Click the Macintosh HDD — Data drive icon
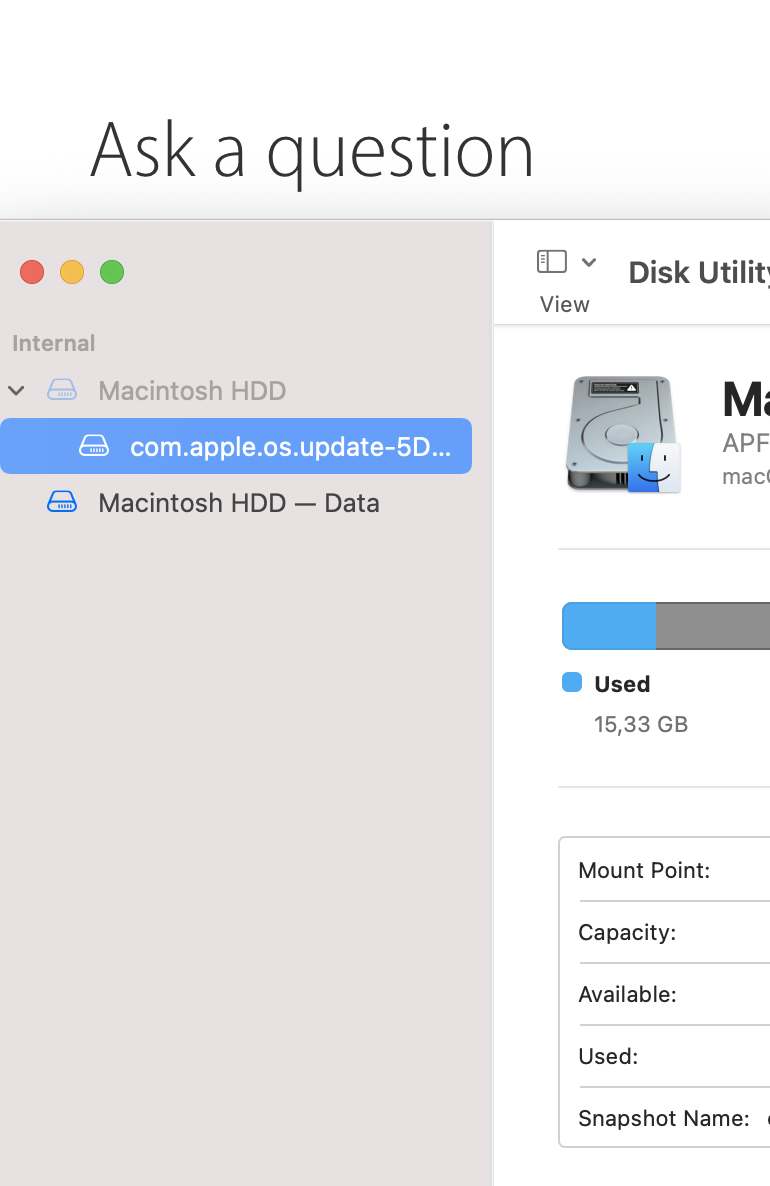The height and width of the screenshot is (1186, 770). tap(62, 502)
